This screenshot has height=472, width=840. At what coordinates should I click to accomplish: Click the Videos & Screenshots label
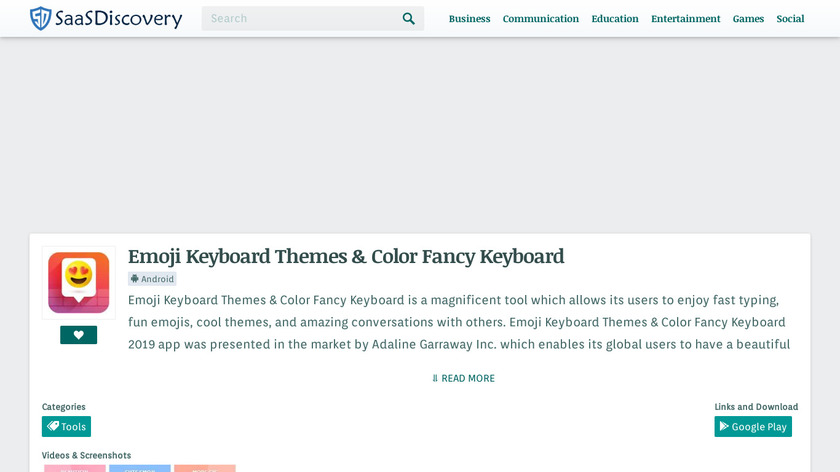[86, 455]
